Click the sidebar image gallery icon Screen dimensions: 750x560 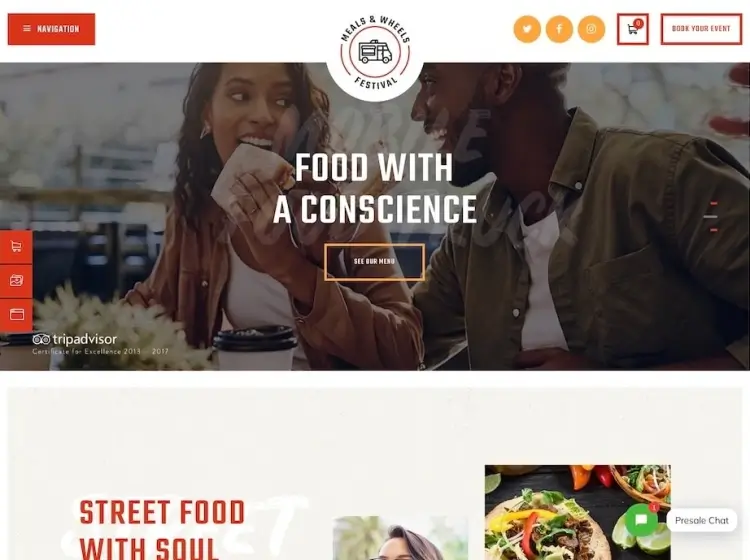click(16, 281)
